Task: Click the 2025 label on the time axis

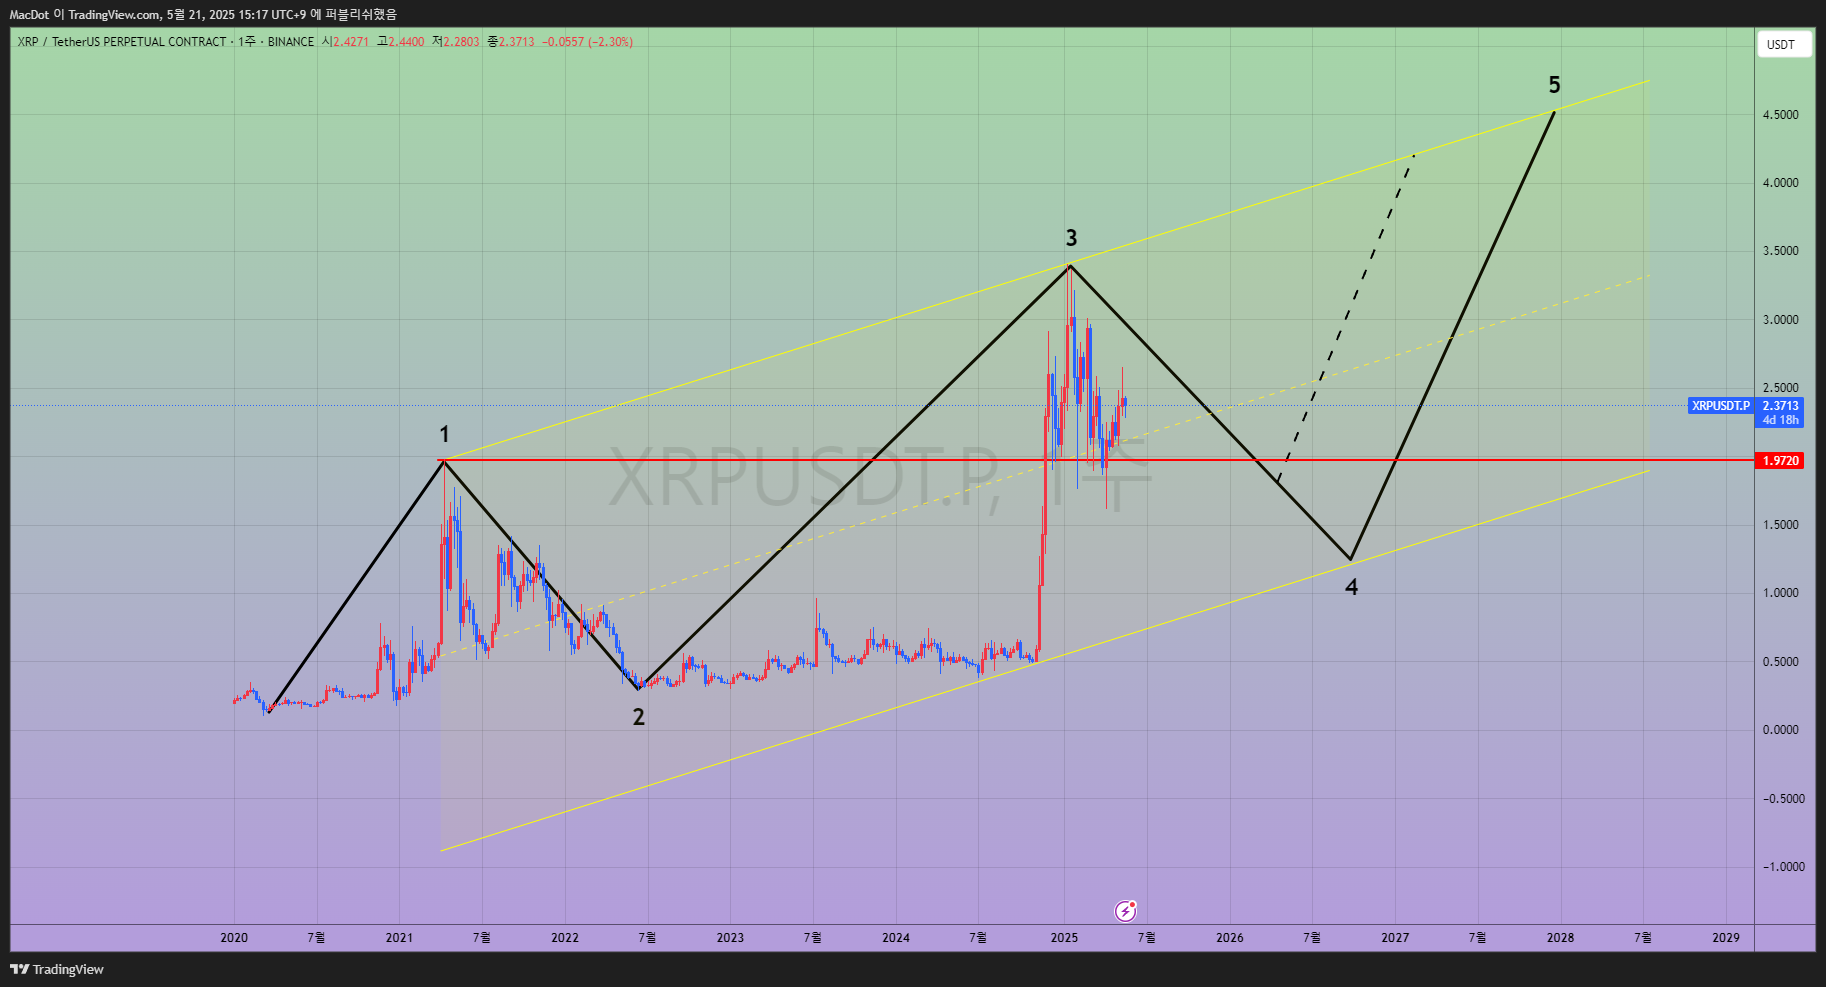Action: click(x=1064, y=938)
